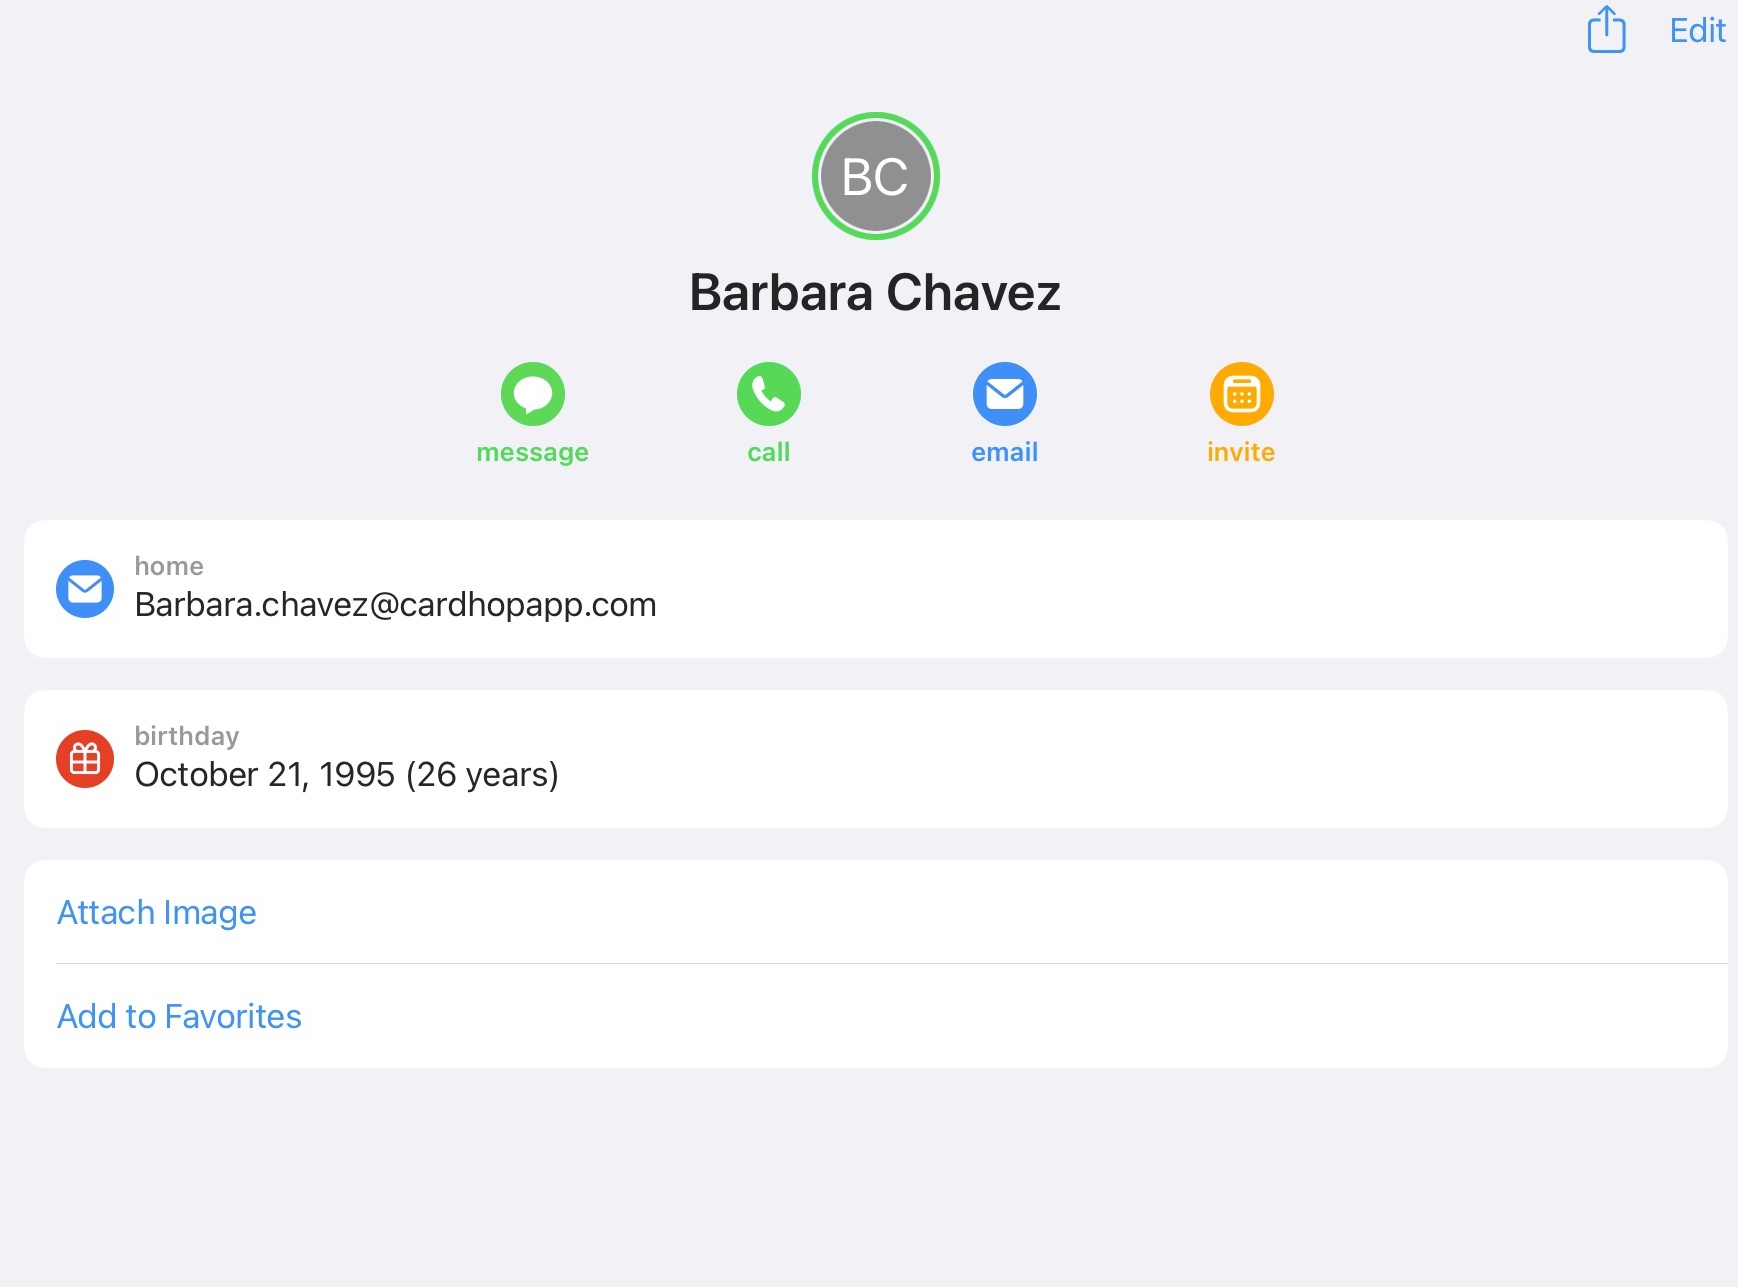This screenshot has width=1738, height=1287.
Task: Choose Attach Image
Action: click(x=157, y=912)
